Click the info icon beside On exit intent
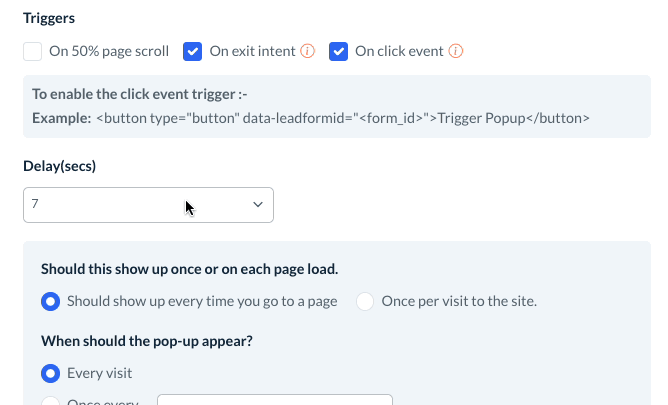 [308, 51]
